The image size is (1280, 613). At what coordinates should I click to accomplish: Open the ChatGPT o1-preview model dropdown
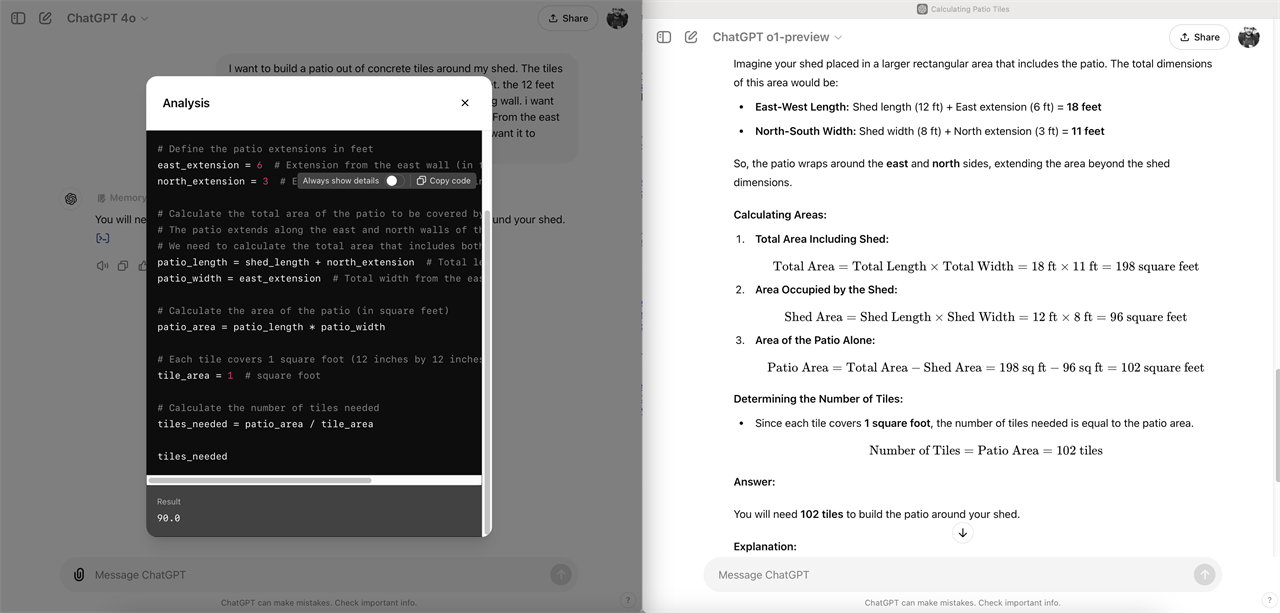click(x=777, y=37)
